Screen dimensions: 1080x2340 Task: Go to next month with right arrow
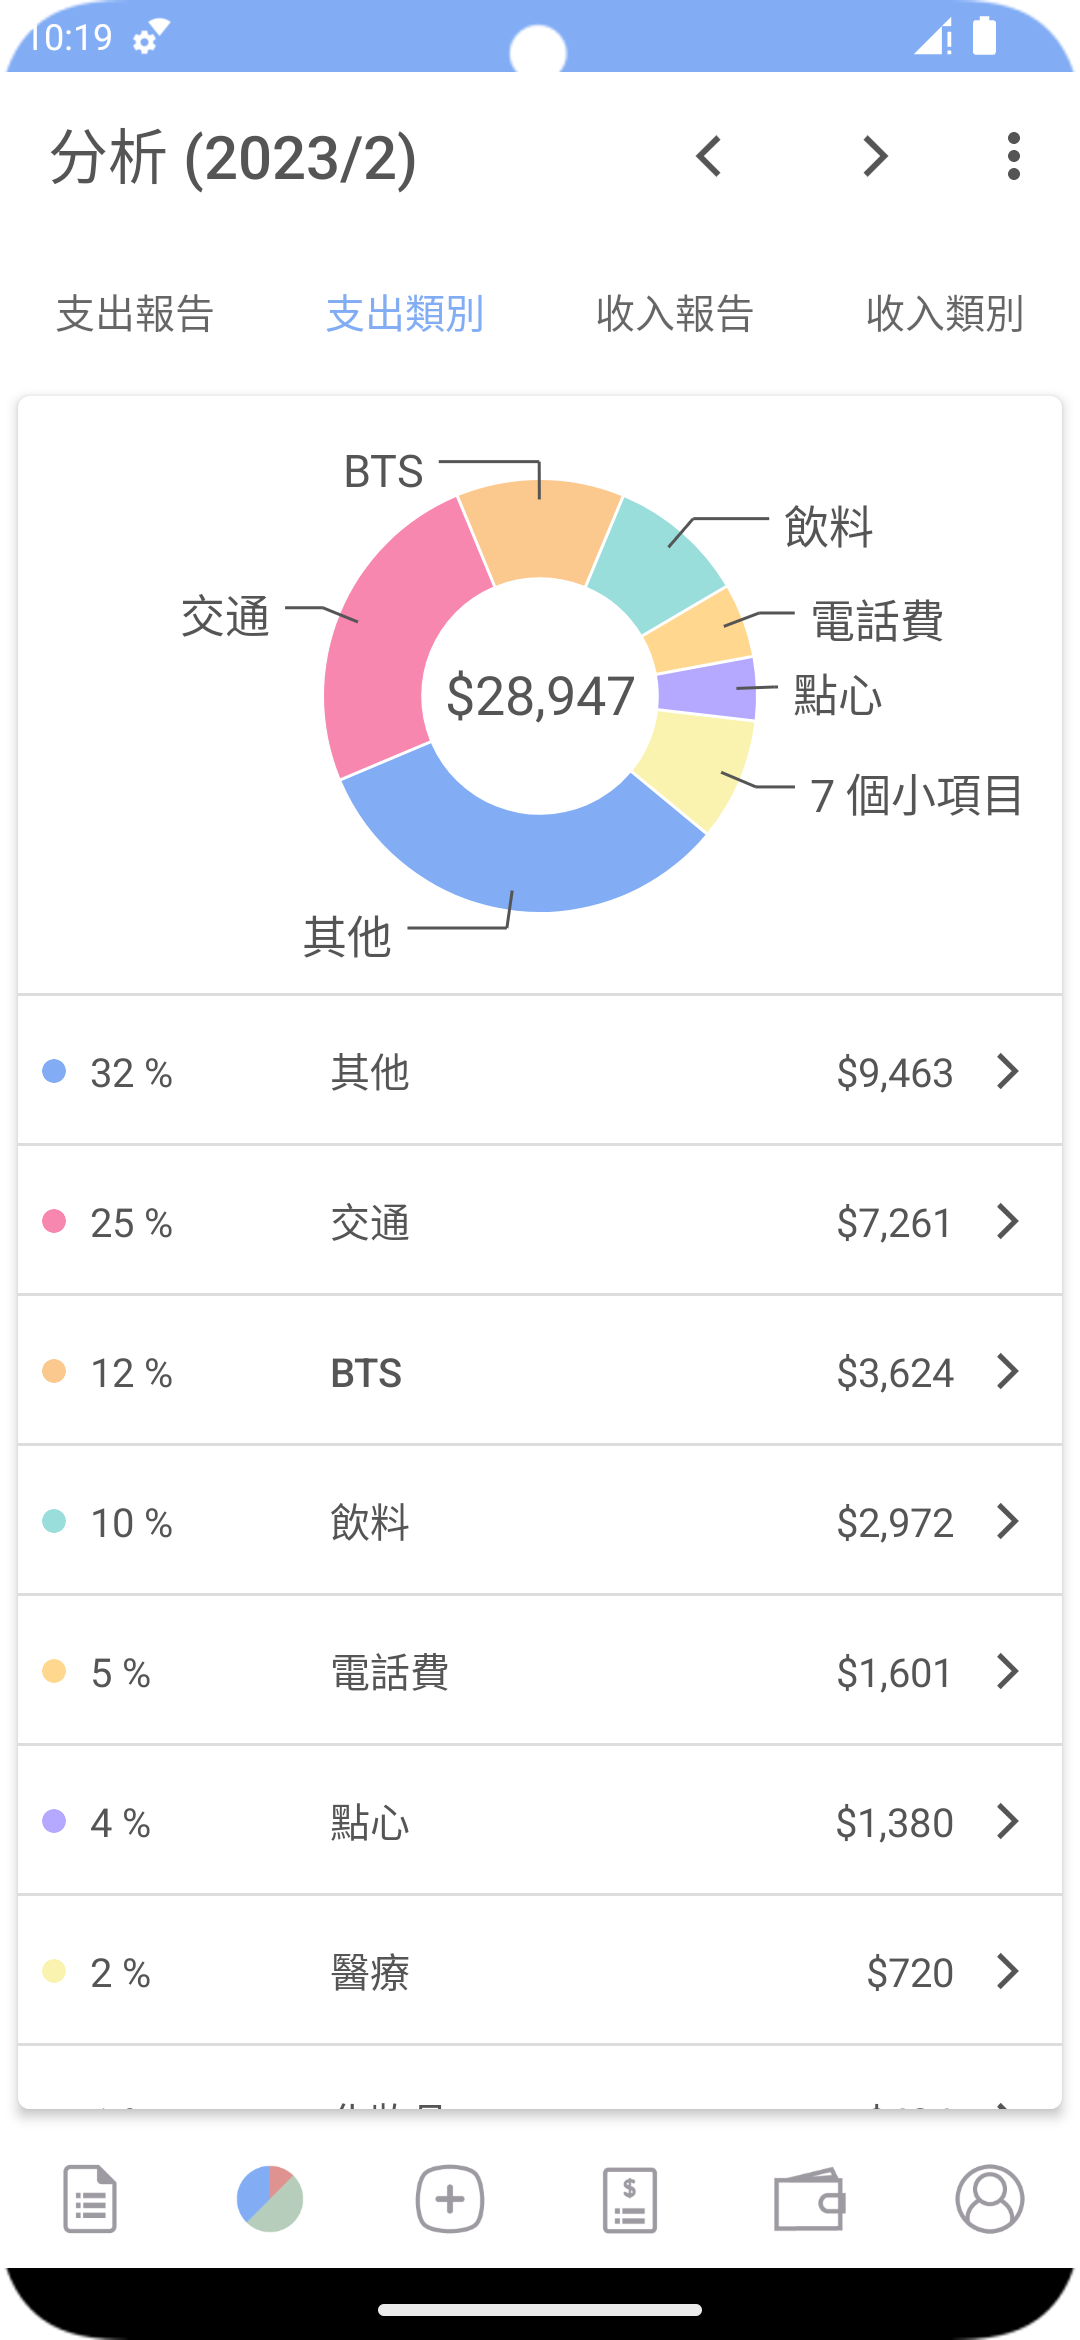(875, 157)
